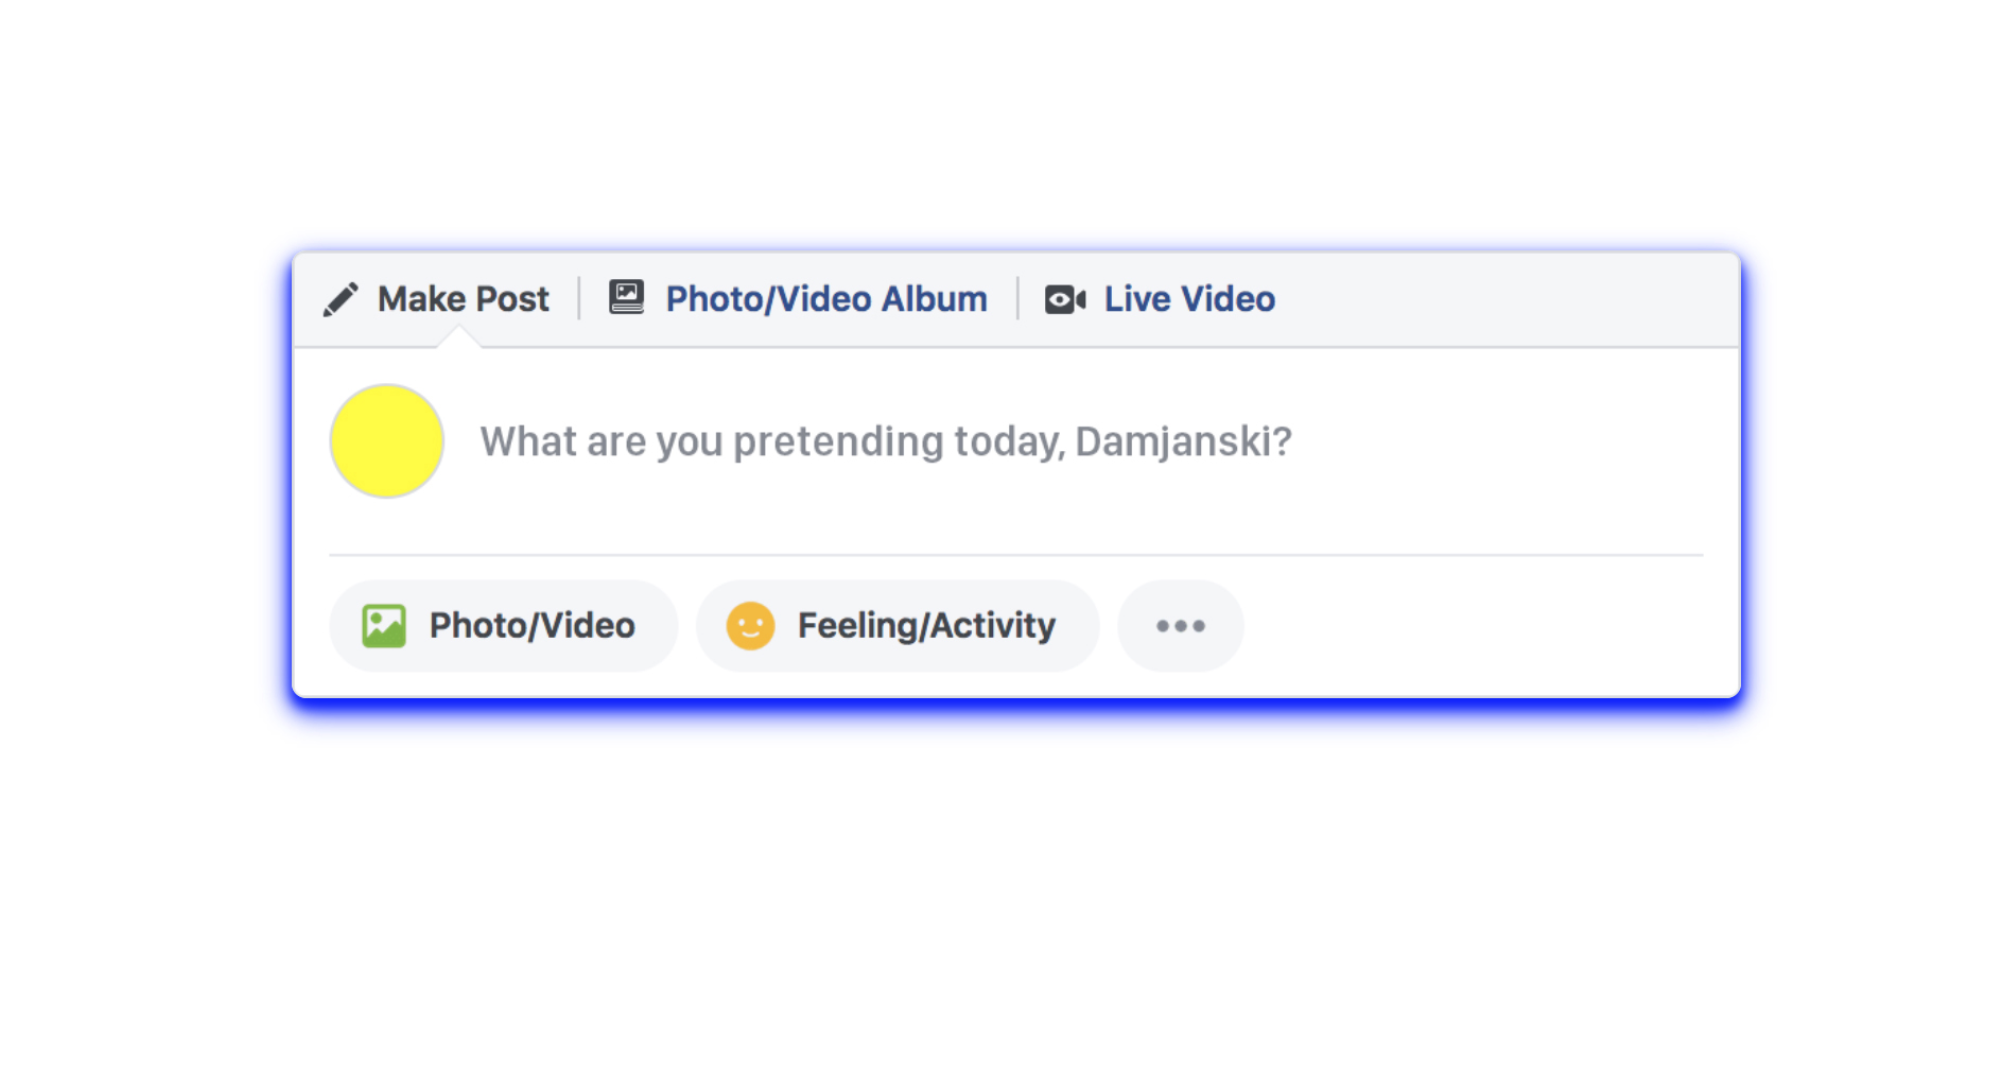Screen dimensions: 2003x1077
Task: Click the green picture icon
Action: (384, 626)
